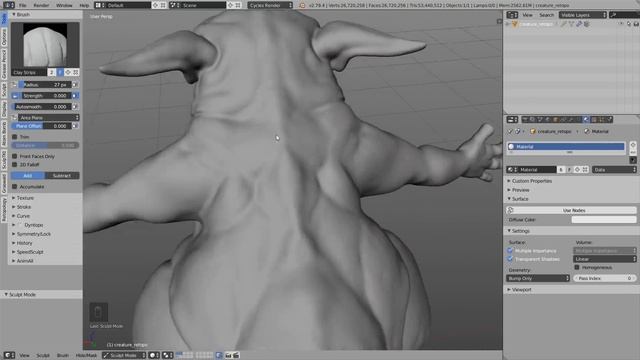Open the Cycles Render engine dropdown
Screen dimensions: 640x360
[270, 5]
